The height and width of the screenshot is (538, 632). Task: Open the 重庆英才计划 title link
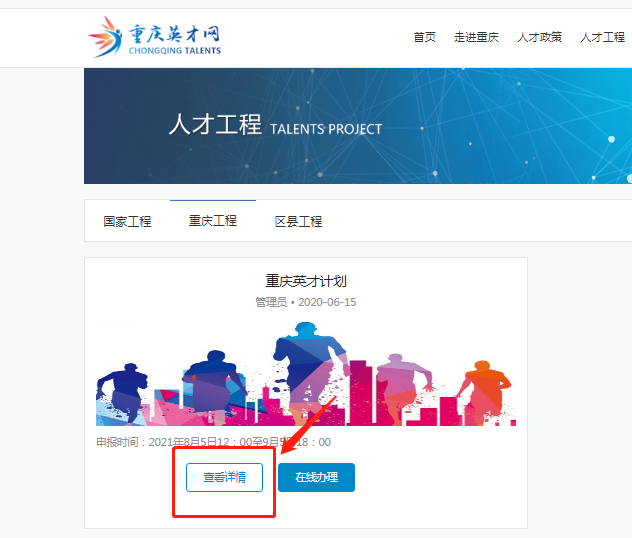pyautogui.click(x=306, y=281)
